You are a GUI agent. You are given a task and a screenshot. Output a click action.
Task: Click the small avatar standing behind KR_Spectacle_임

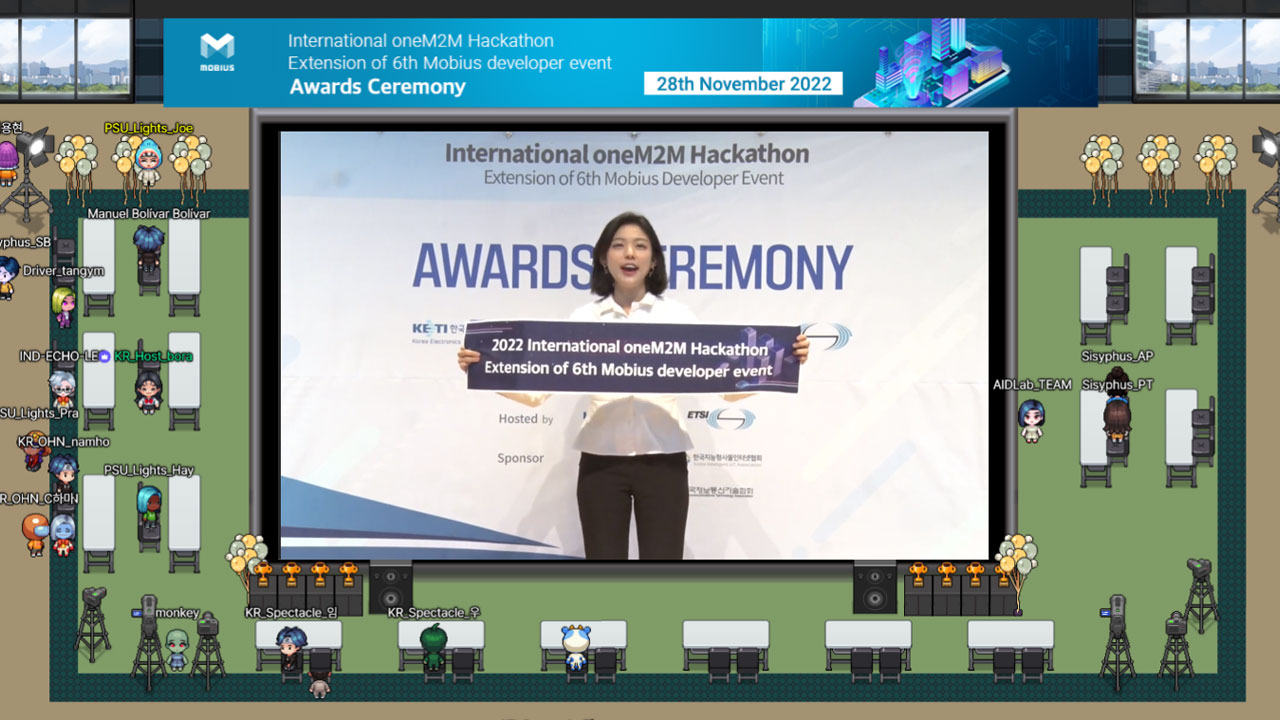(319, 686)
